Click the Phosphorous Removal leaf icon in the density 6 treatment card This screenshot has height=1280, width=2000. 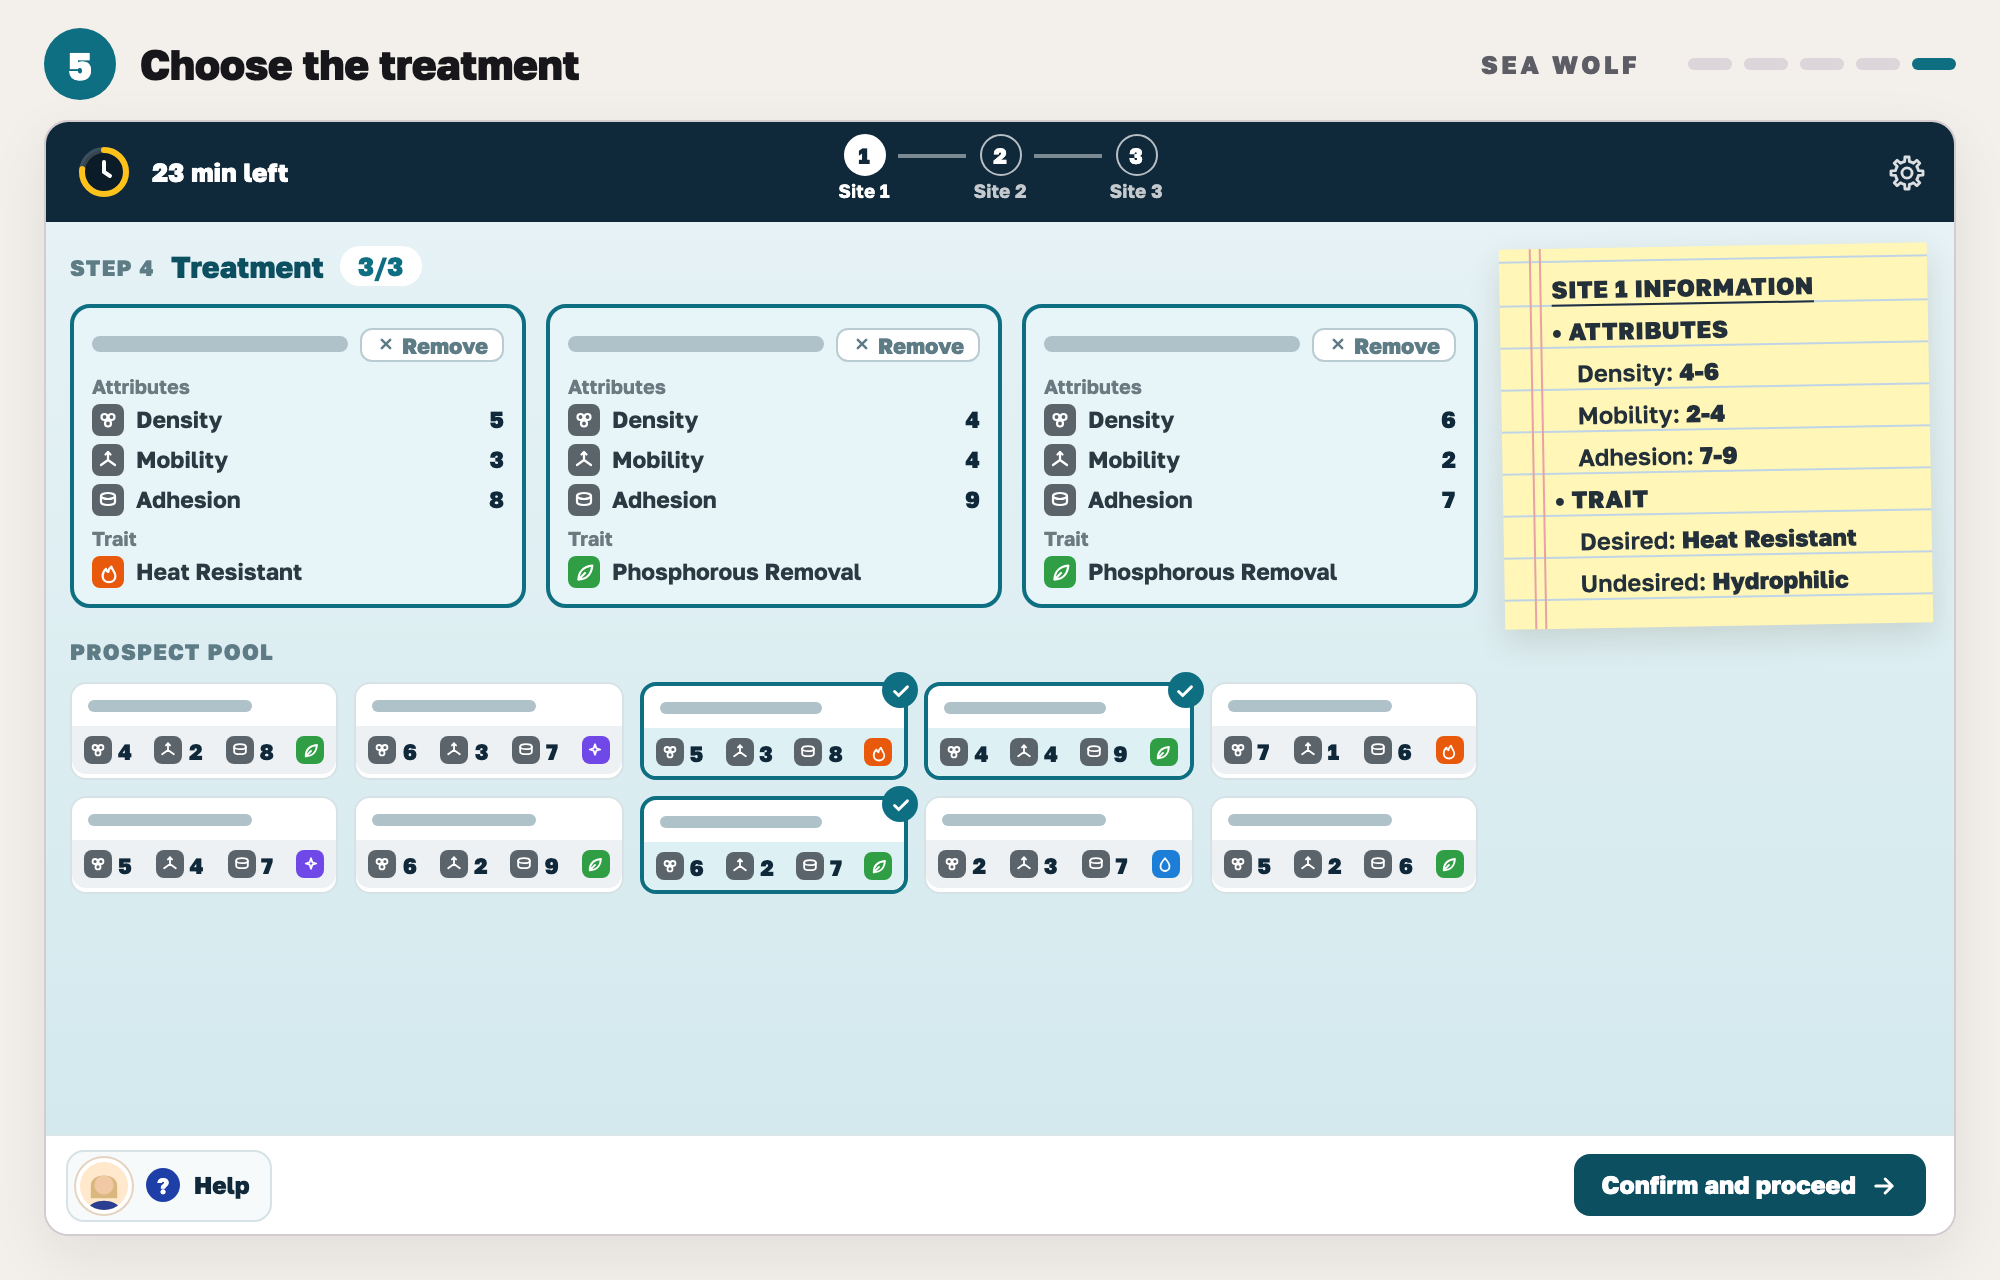[1060, 572]
